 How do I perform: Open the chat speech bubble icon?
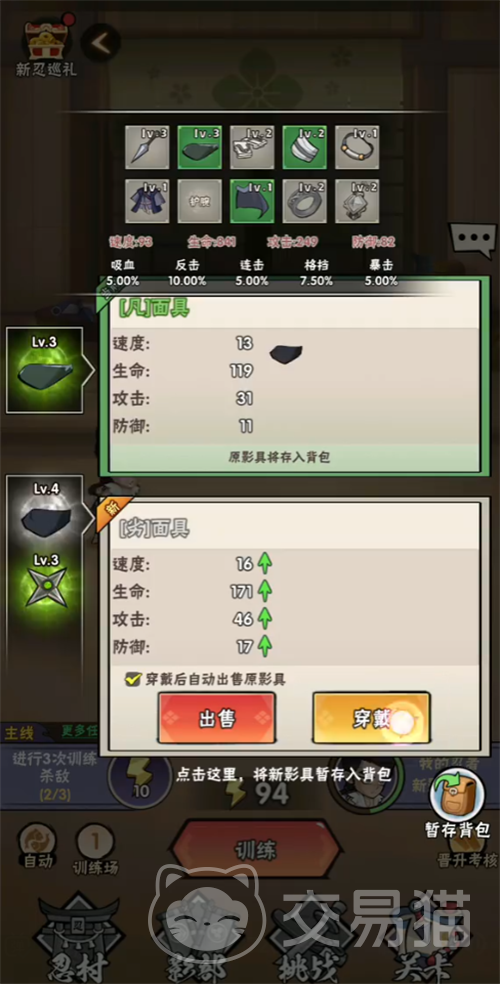pyautogui.click(x=472, y=240)
